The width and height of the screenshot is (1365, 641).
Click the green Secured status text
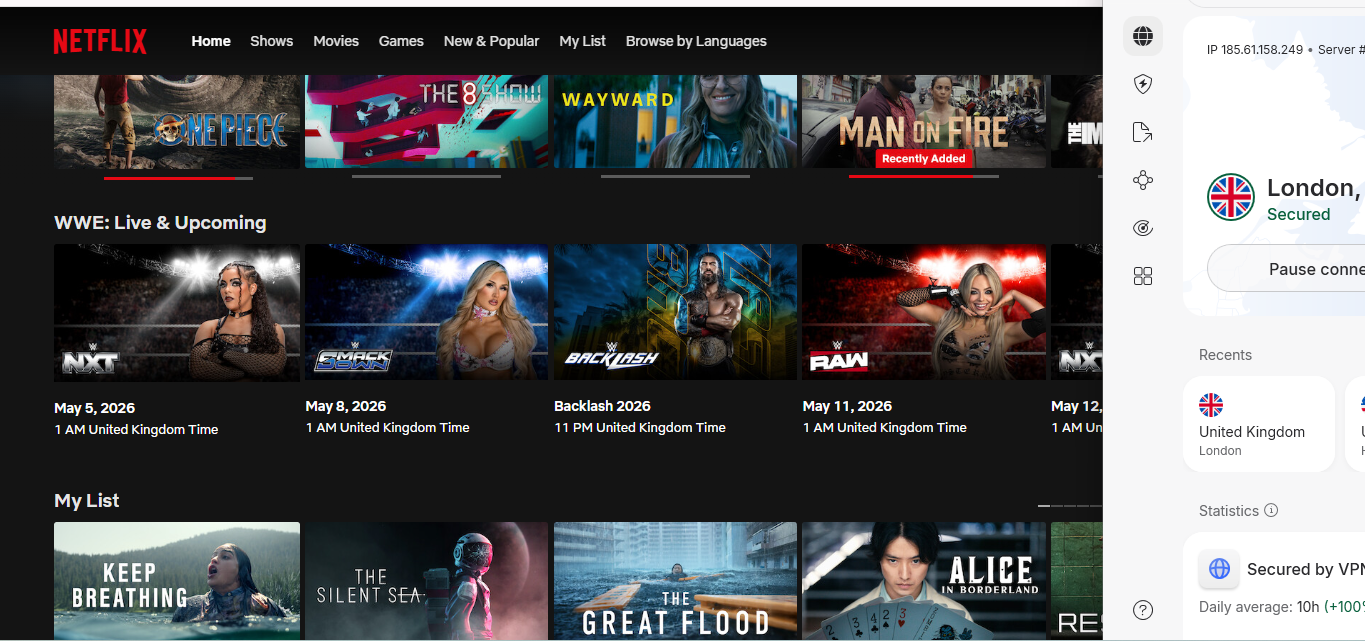point(1299,214)
